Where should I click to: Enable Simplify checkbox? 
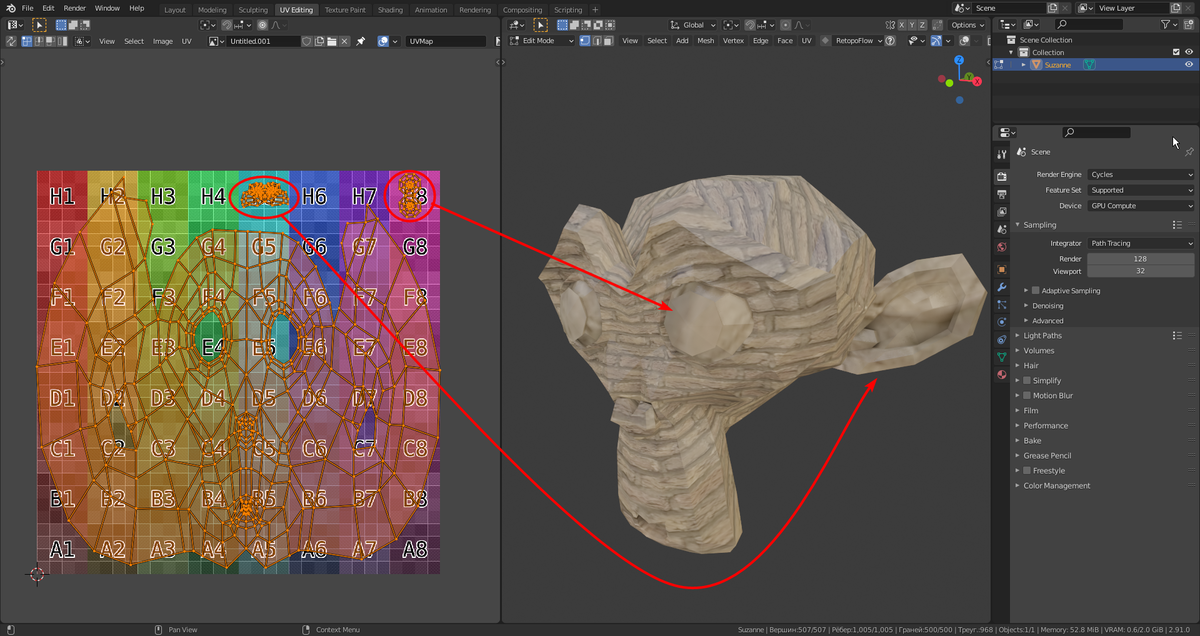tap(1027, 381)
